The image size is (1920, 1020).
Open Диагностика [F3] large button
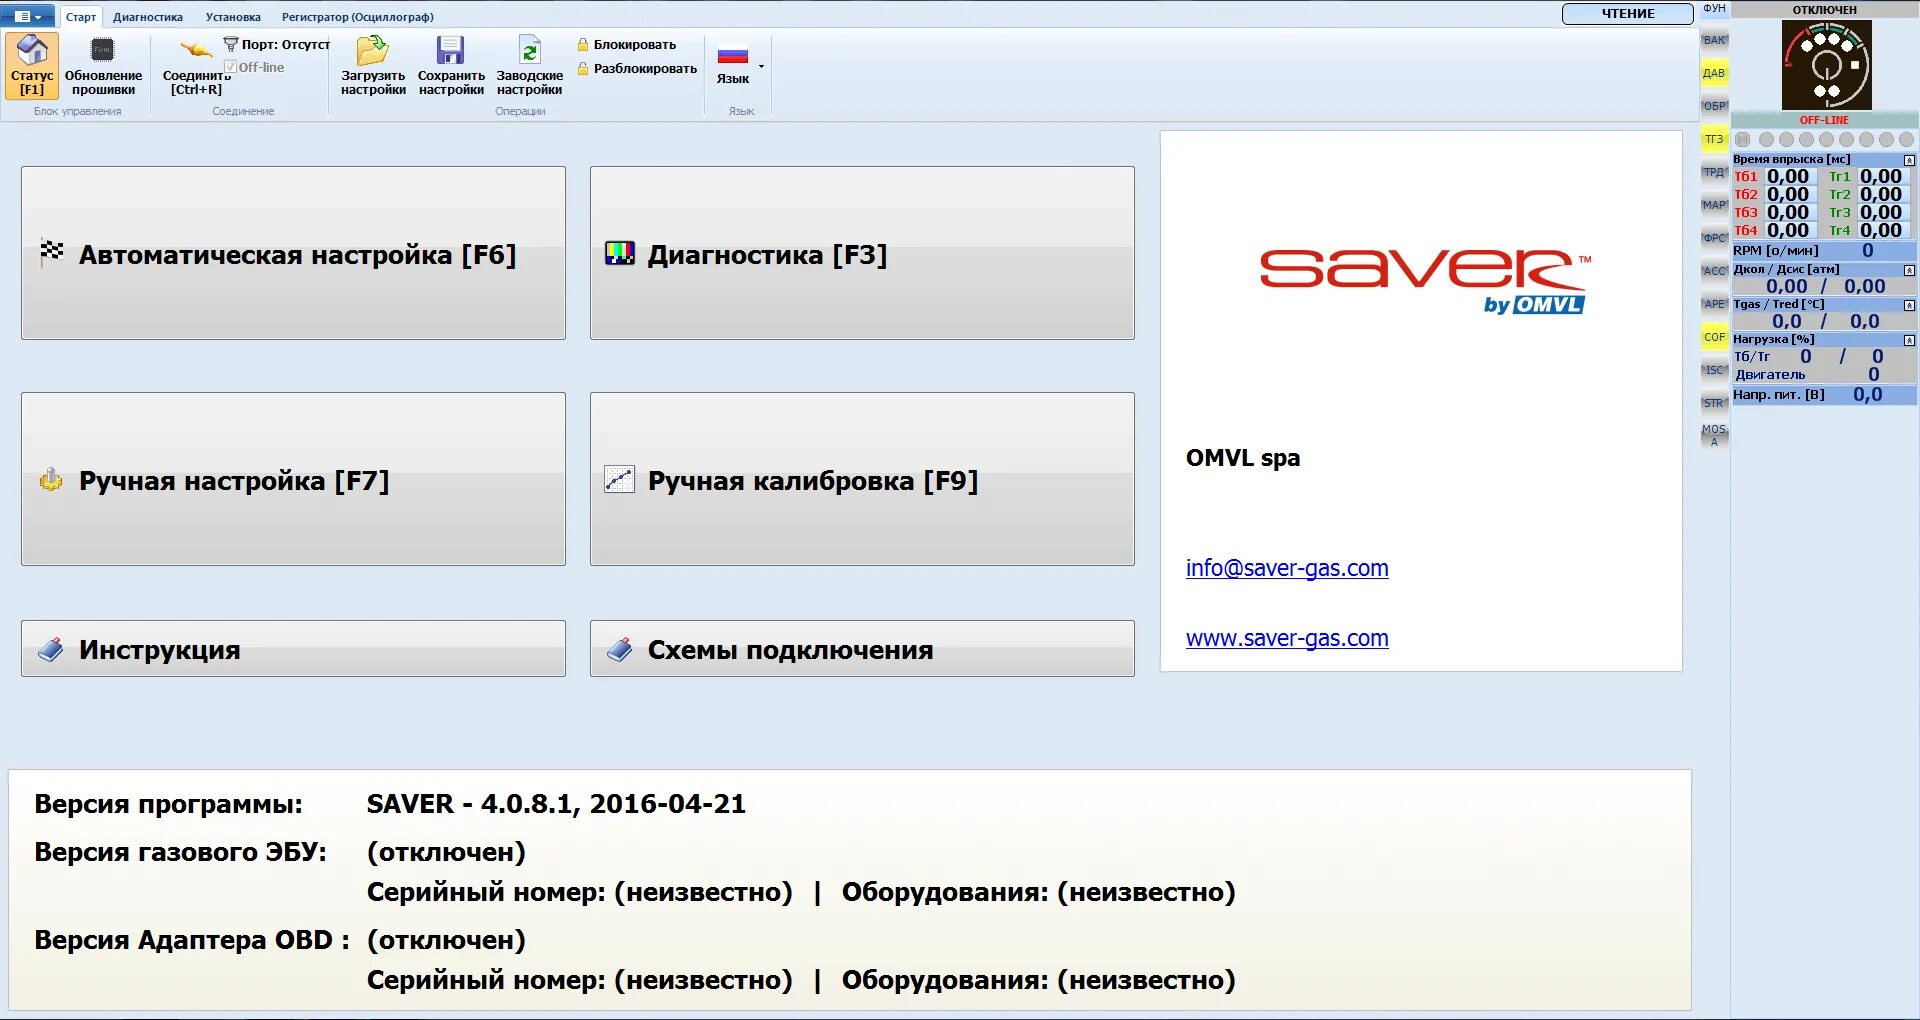[862, 253]
